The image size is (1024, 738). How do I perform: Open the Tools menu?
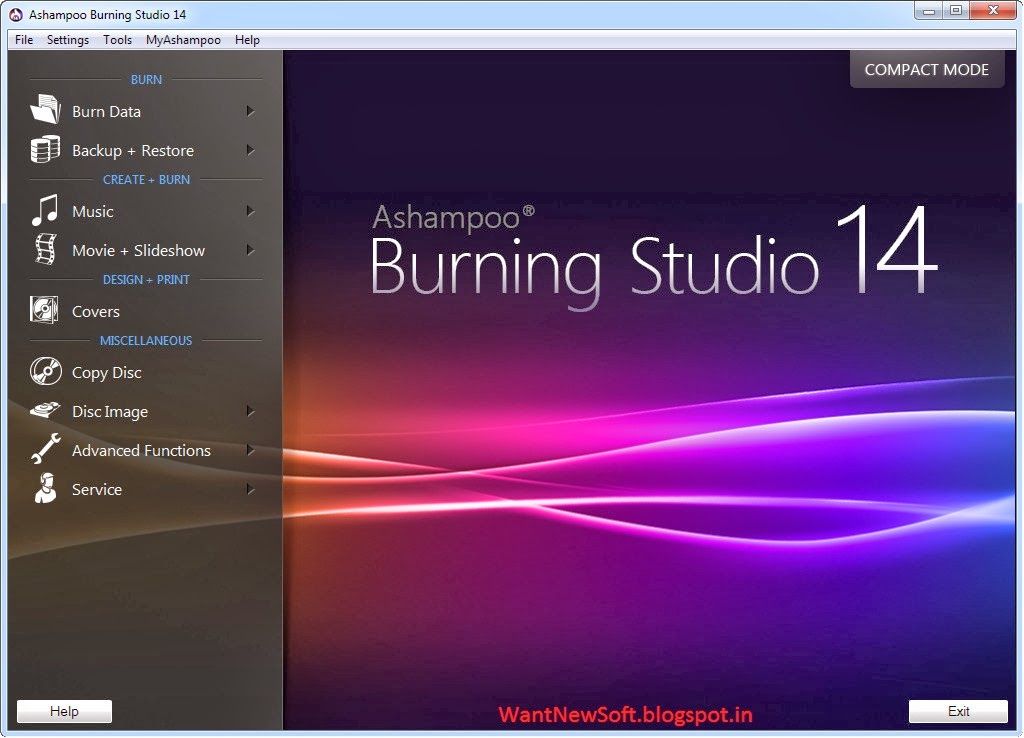[118, 40]
